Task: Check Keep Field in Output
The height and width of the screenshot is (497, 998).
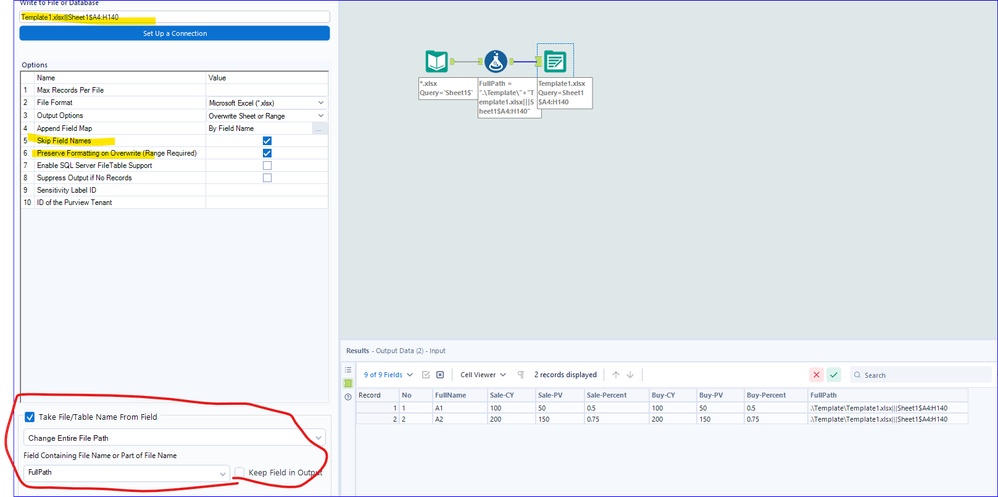Action: tap(239, 472)
